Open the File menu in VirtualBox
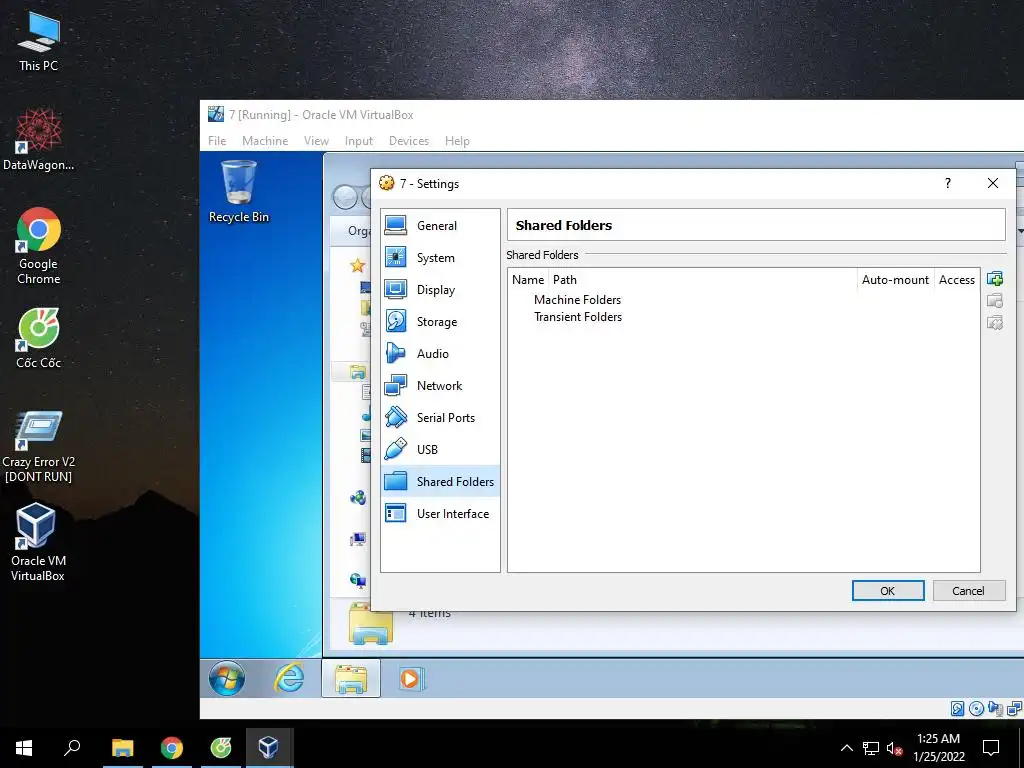Screen dimensions: 1024x768 (217, 140)
